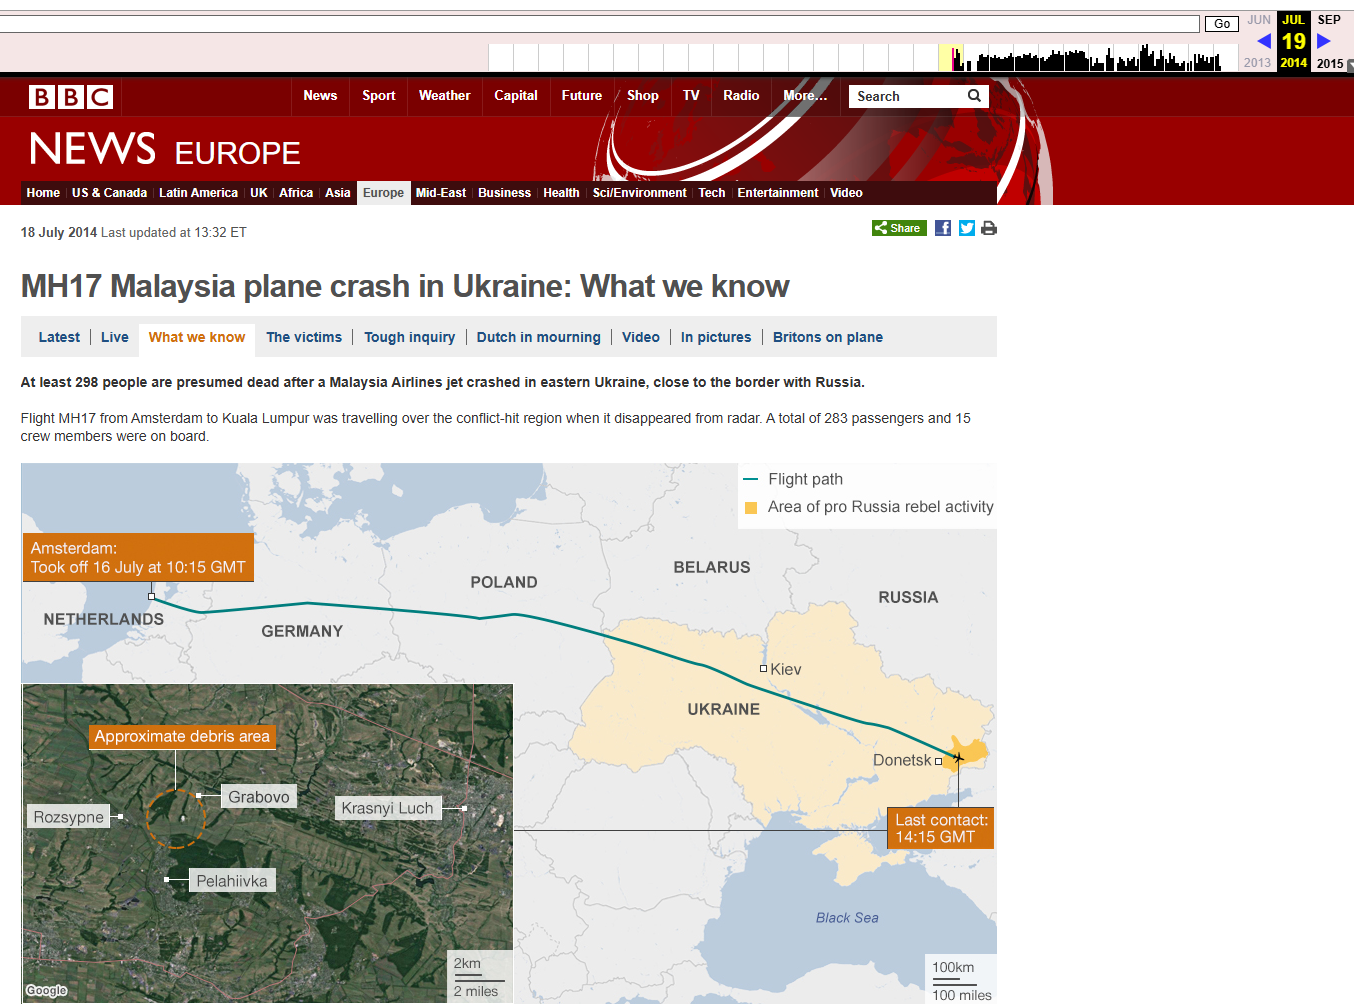Open the Radio menu item
Image resolution: width=1354 pixels, height=1004 pixels.
coord(741,96)
